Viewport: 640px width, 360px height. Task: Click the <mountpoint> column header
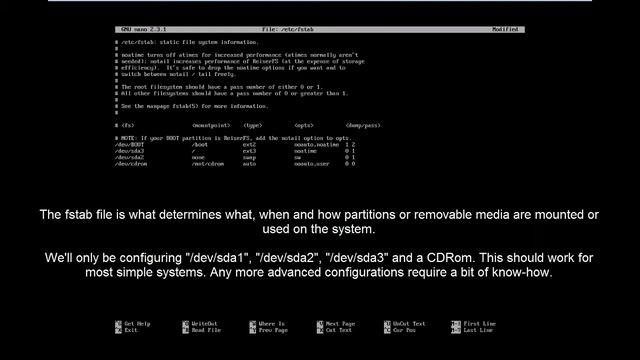point(211,125)
